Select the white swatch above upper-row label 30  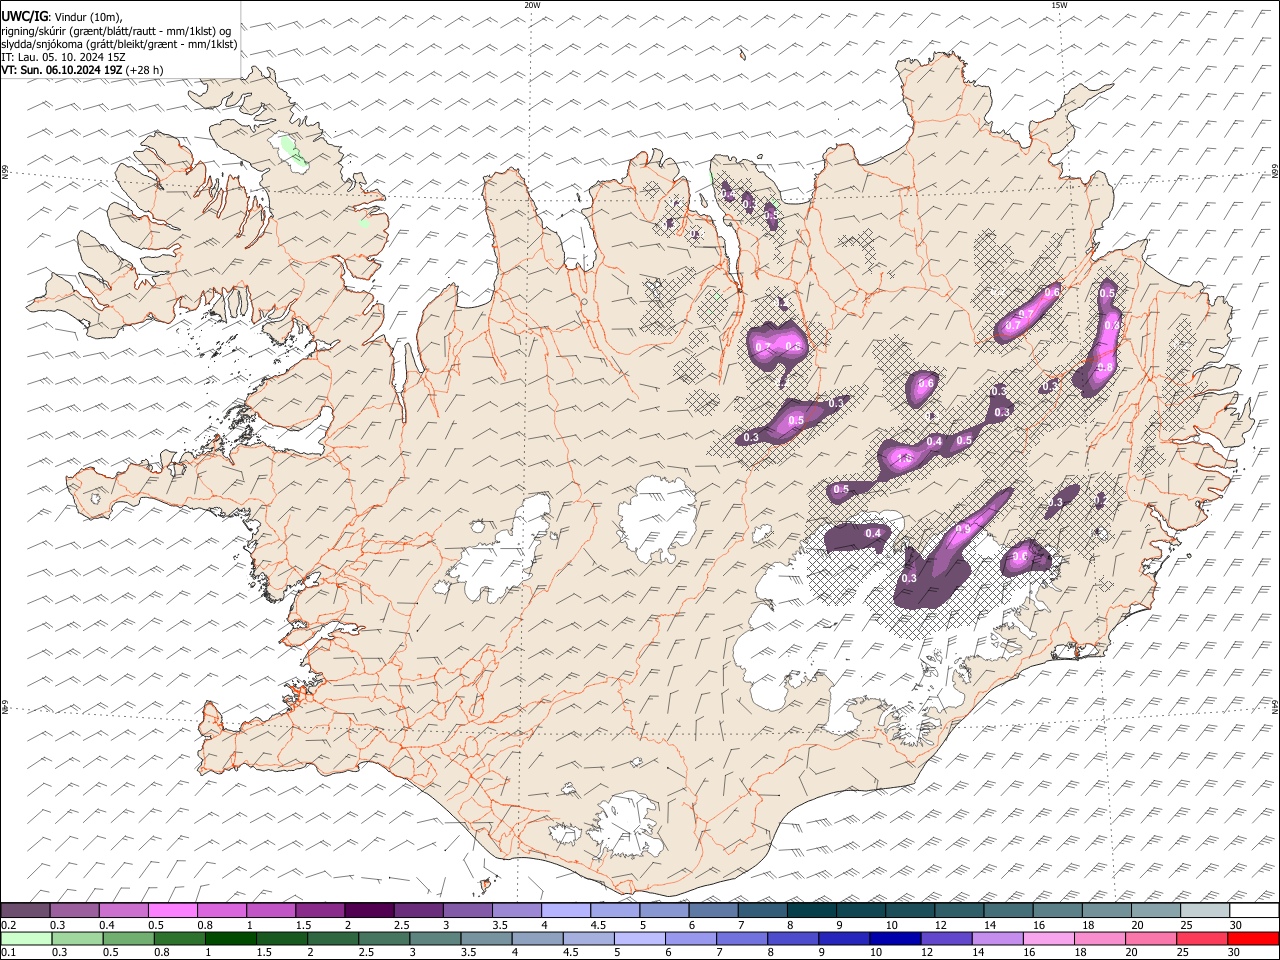[x=1252, y=911]
